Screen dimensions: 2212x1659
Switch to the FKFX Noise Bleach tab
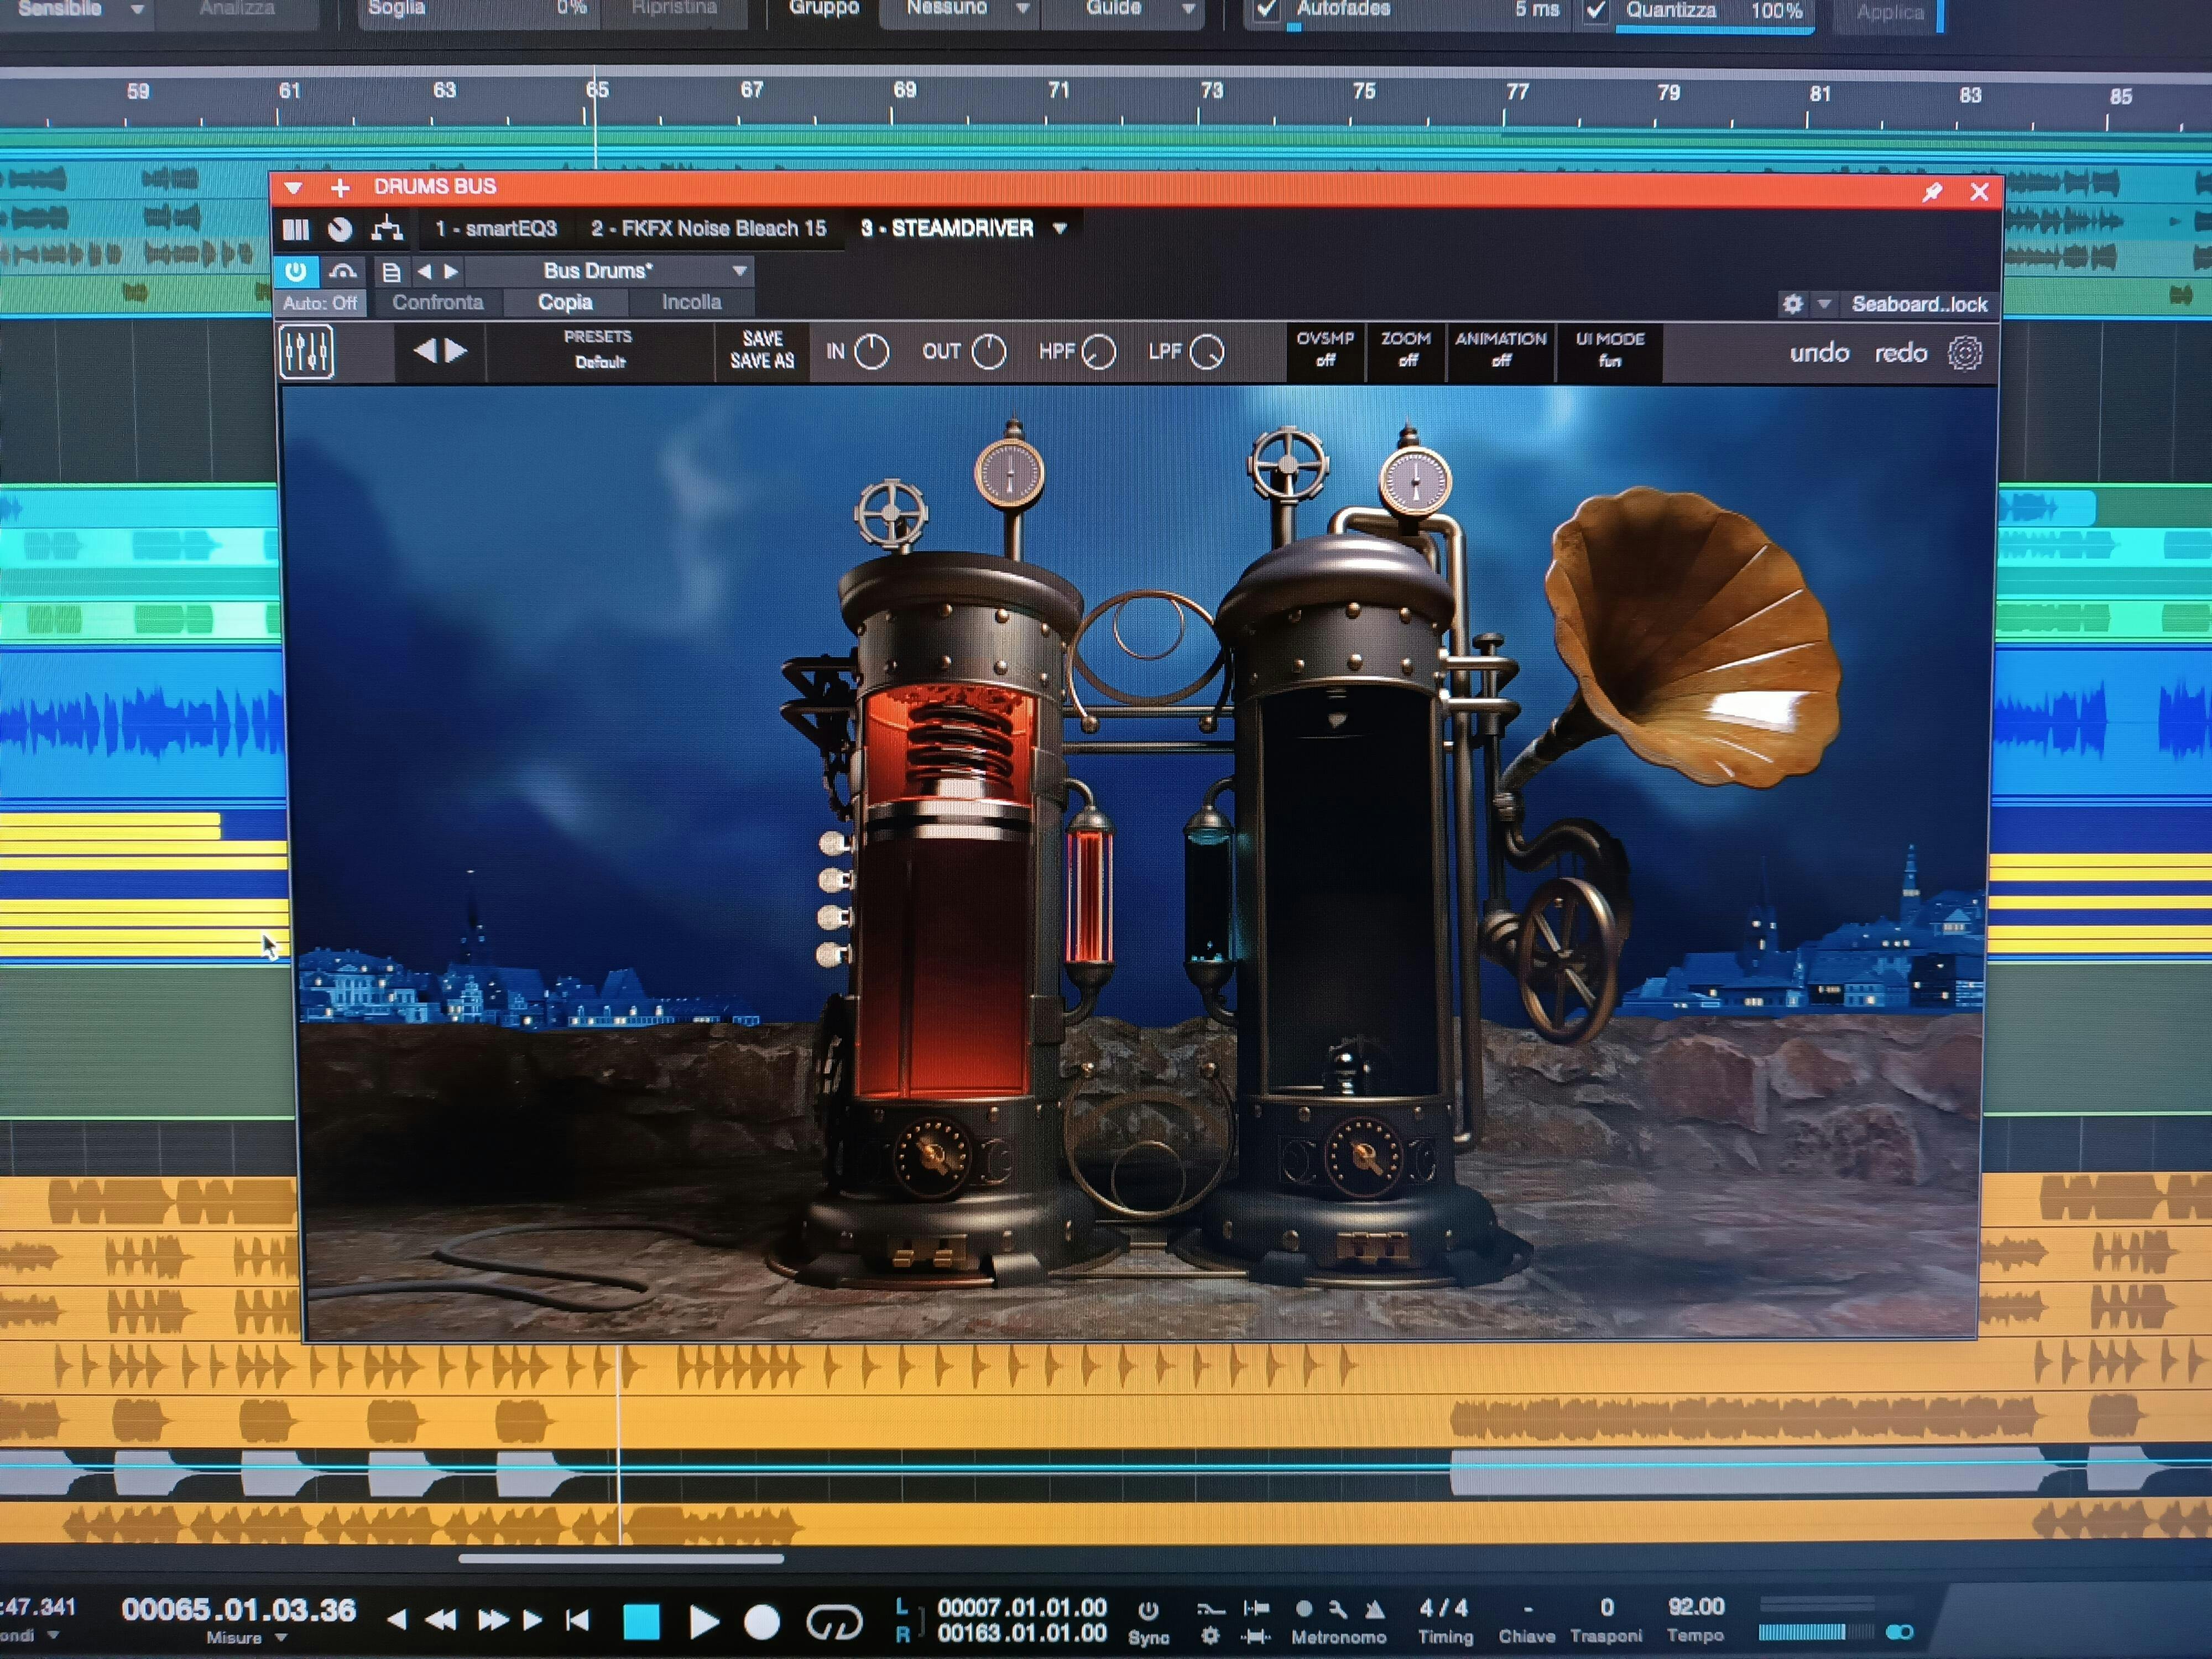708,229
